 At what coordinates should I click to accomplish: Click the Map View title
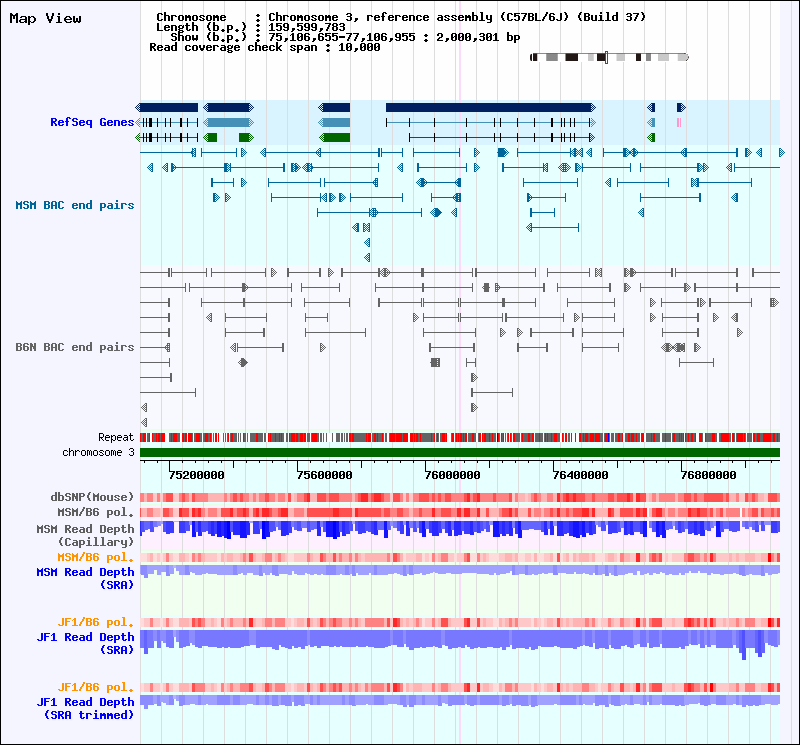(45, 18)
